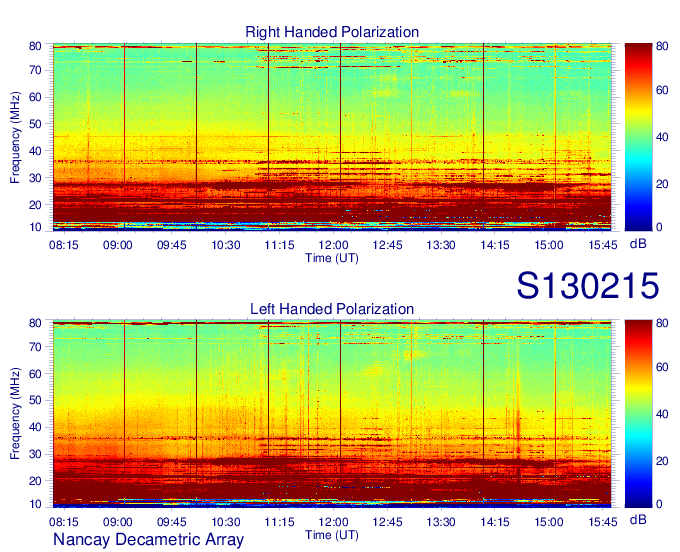Click the 20 dB label on Left Handed color bar
Image resolution: width=680 pixels, height=552 pixels.
(x=662, y=461)
